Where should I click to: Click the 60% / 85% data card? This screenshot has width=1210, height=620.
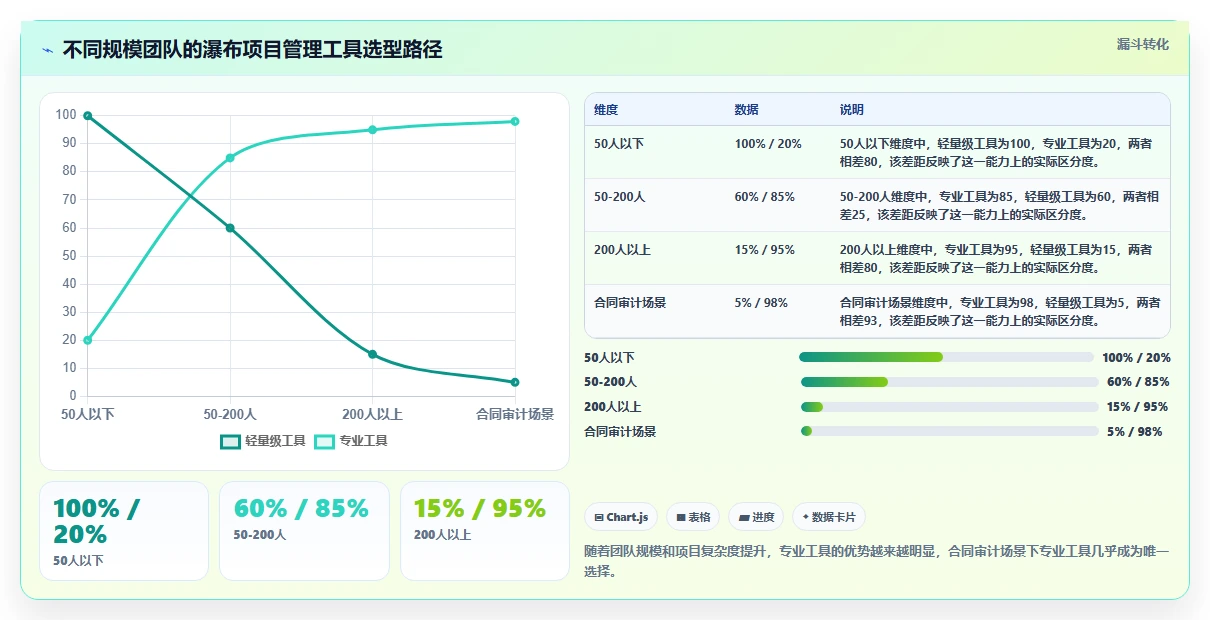[x=304, y=531]
